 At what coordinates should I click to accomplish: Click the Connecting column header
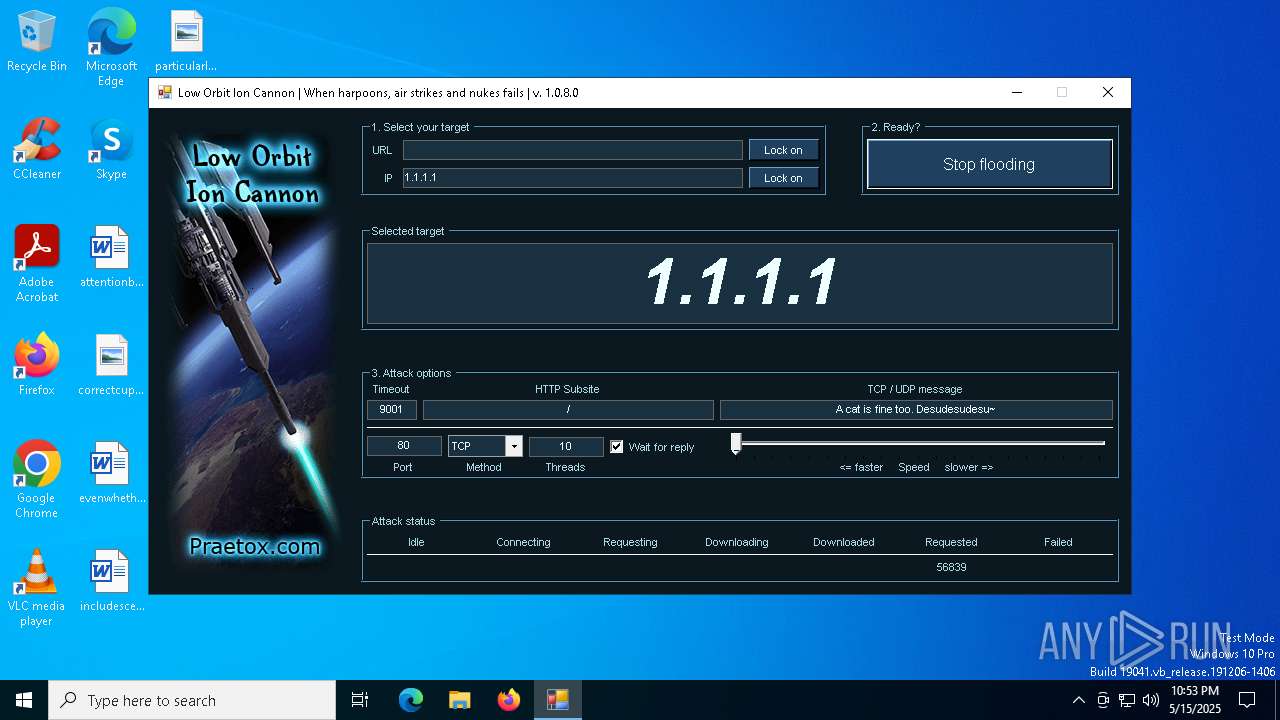pyautogui.click(x=523, y=542)
